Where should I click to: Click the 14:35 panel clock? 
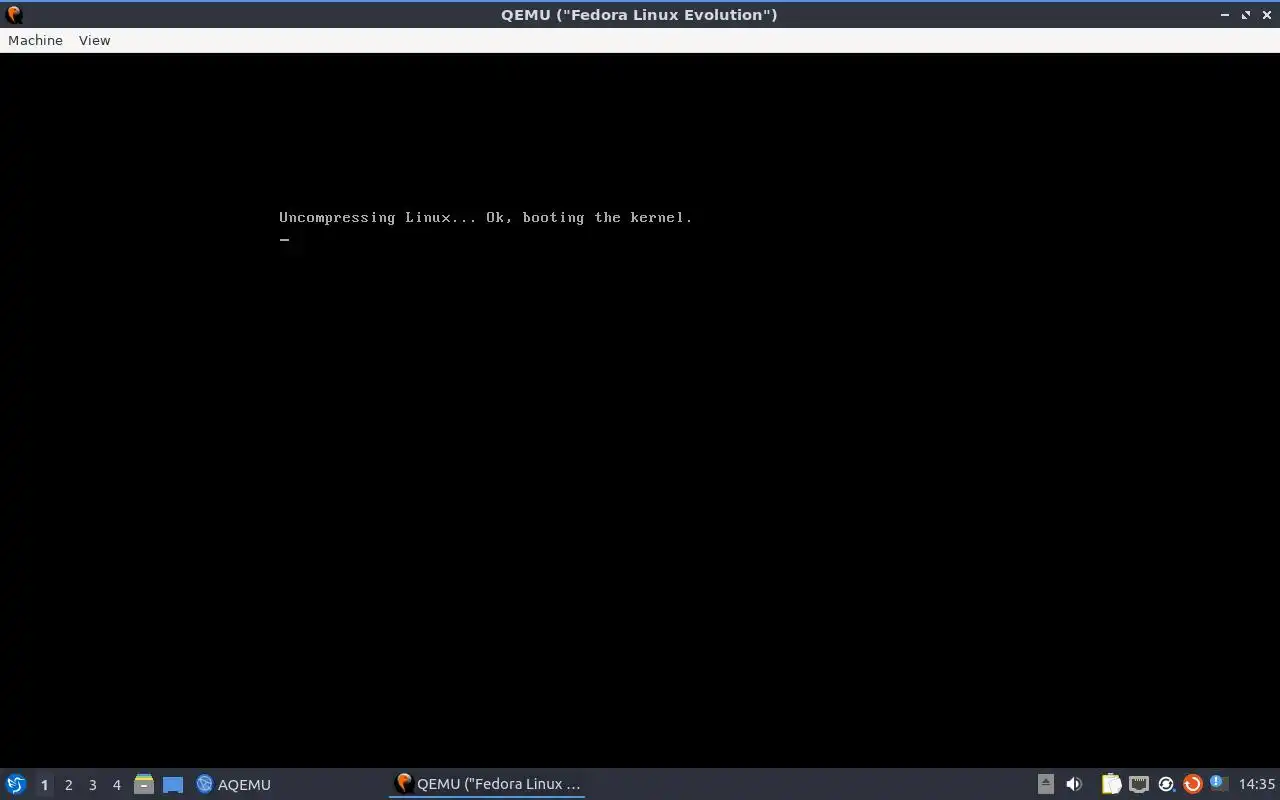point(1257,784)
